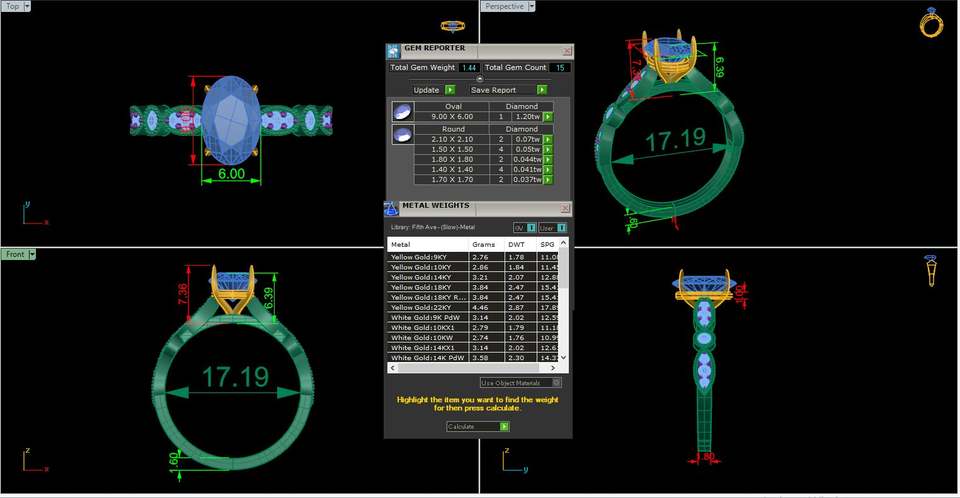Select the Round diamond gem thumbnail
Image resolution: width=960 pixels, height=498 pixels.
tap(402, 135)
